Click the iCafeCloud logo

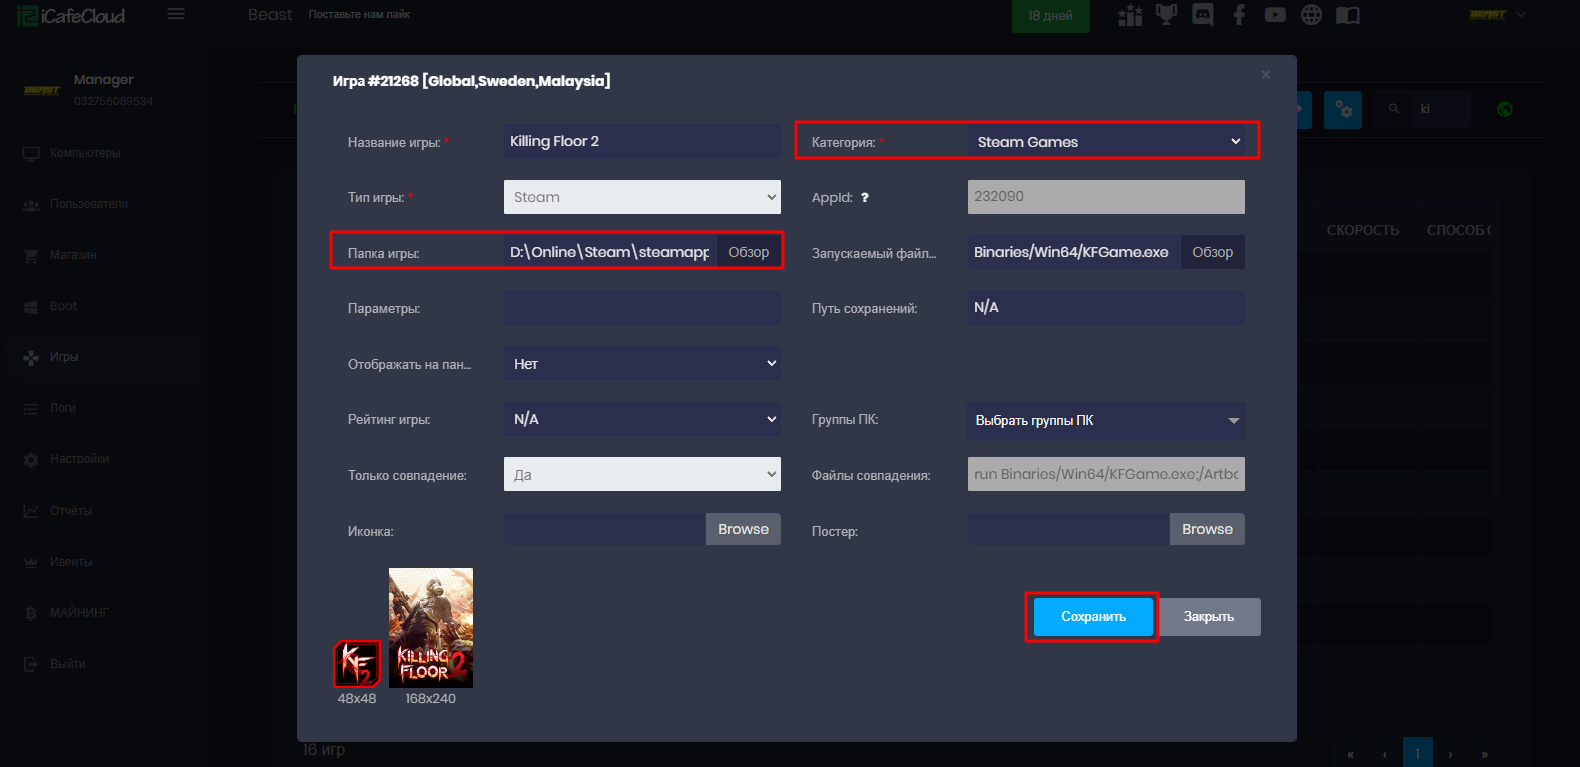coord(71,16)
